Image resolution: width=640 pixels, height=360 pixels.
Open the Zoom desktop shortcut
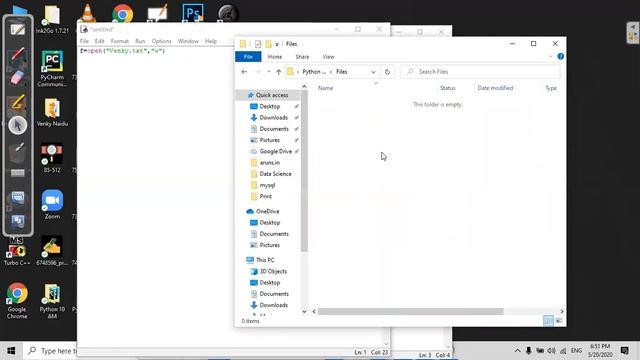pos(52,204)
